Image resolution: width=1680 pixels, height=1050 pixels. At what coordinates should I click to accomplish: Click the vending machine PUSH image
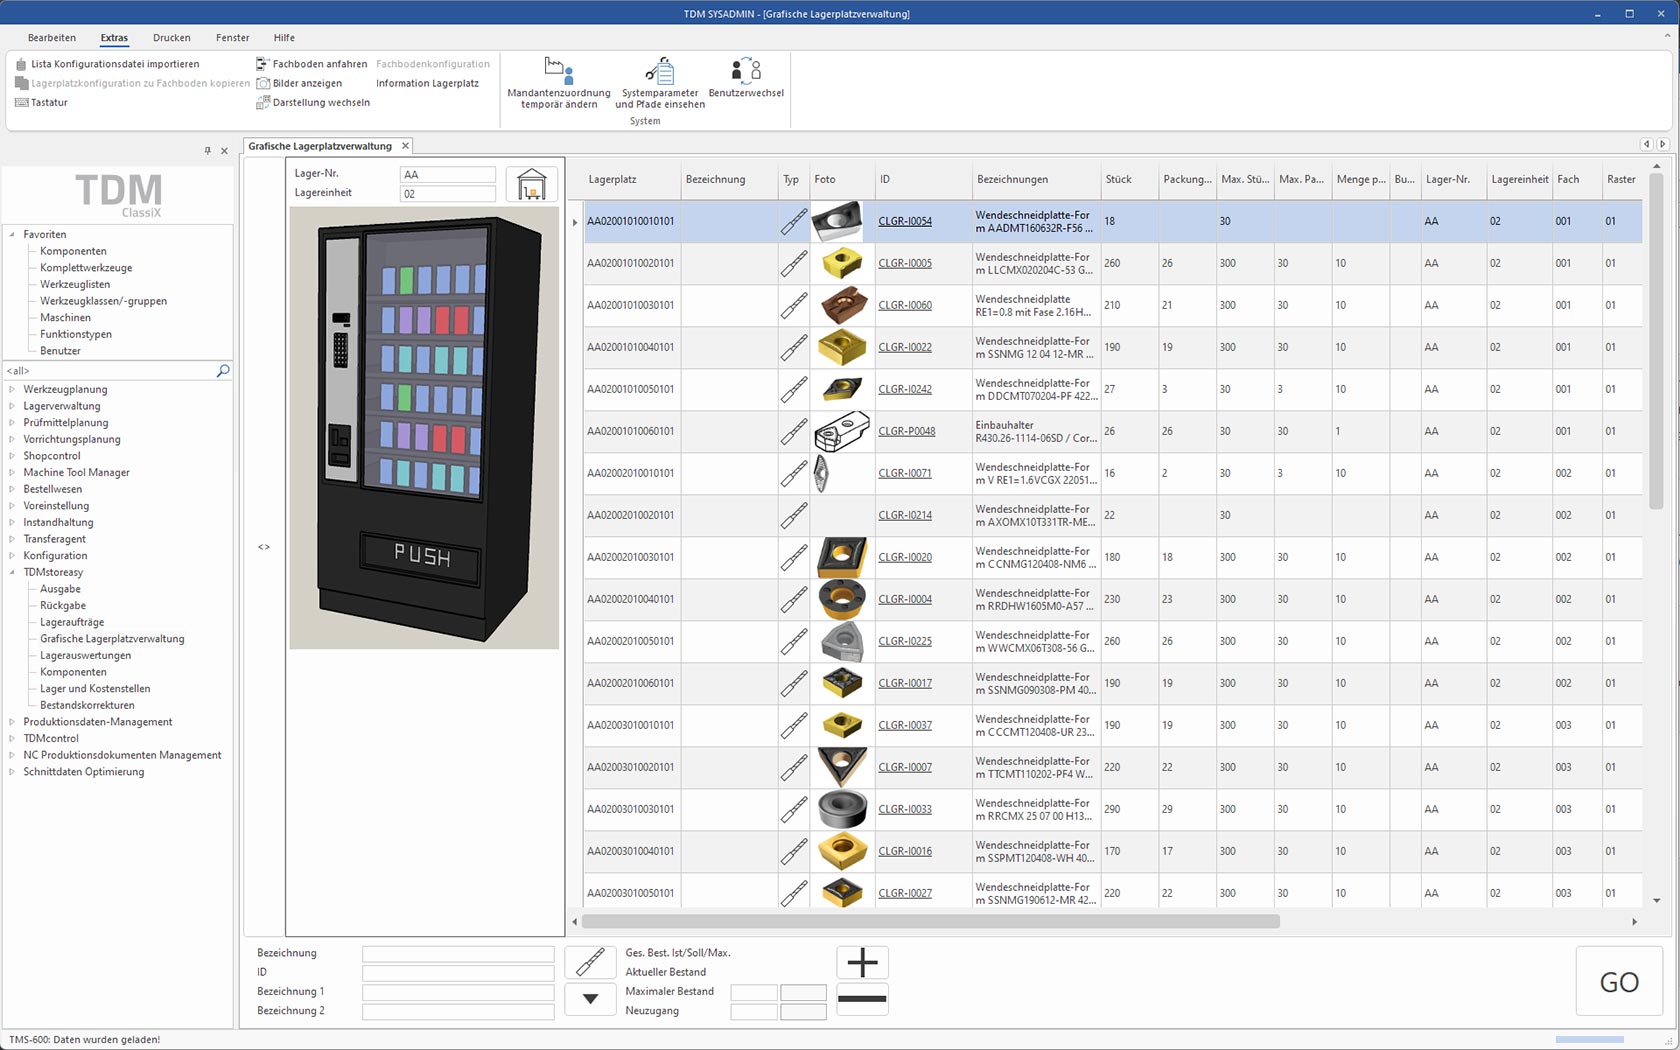click(x=424, y=428)
